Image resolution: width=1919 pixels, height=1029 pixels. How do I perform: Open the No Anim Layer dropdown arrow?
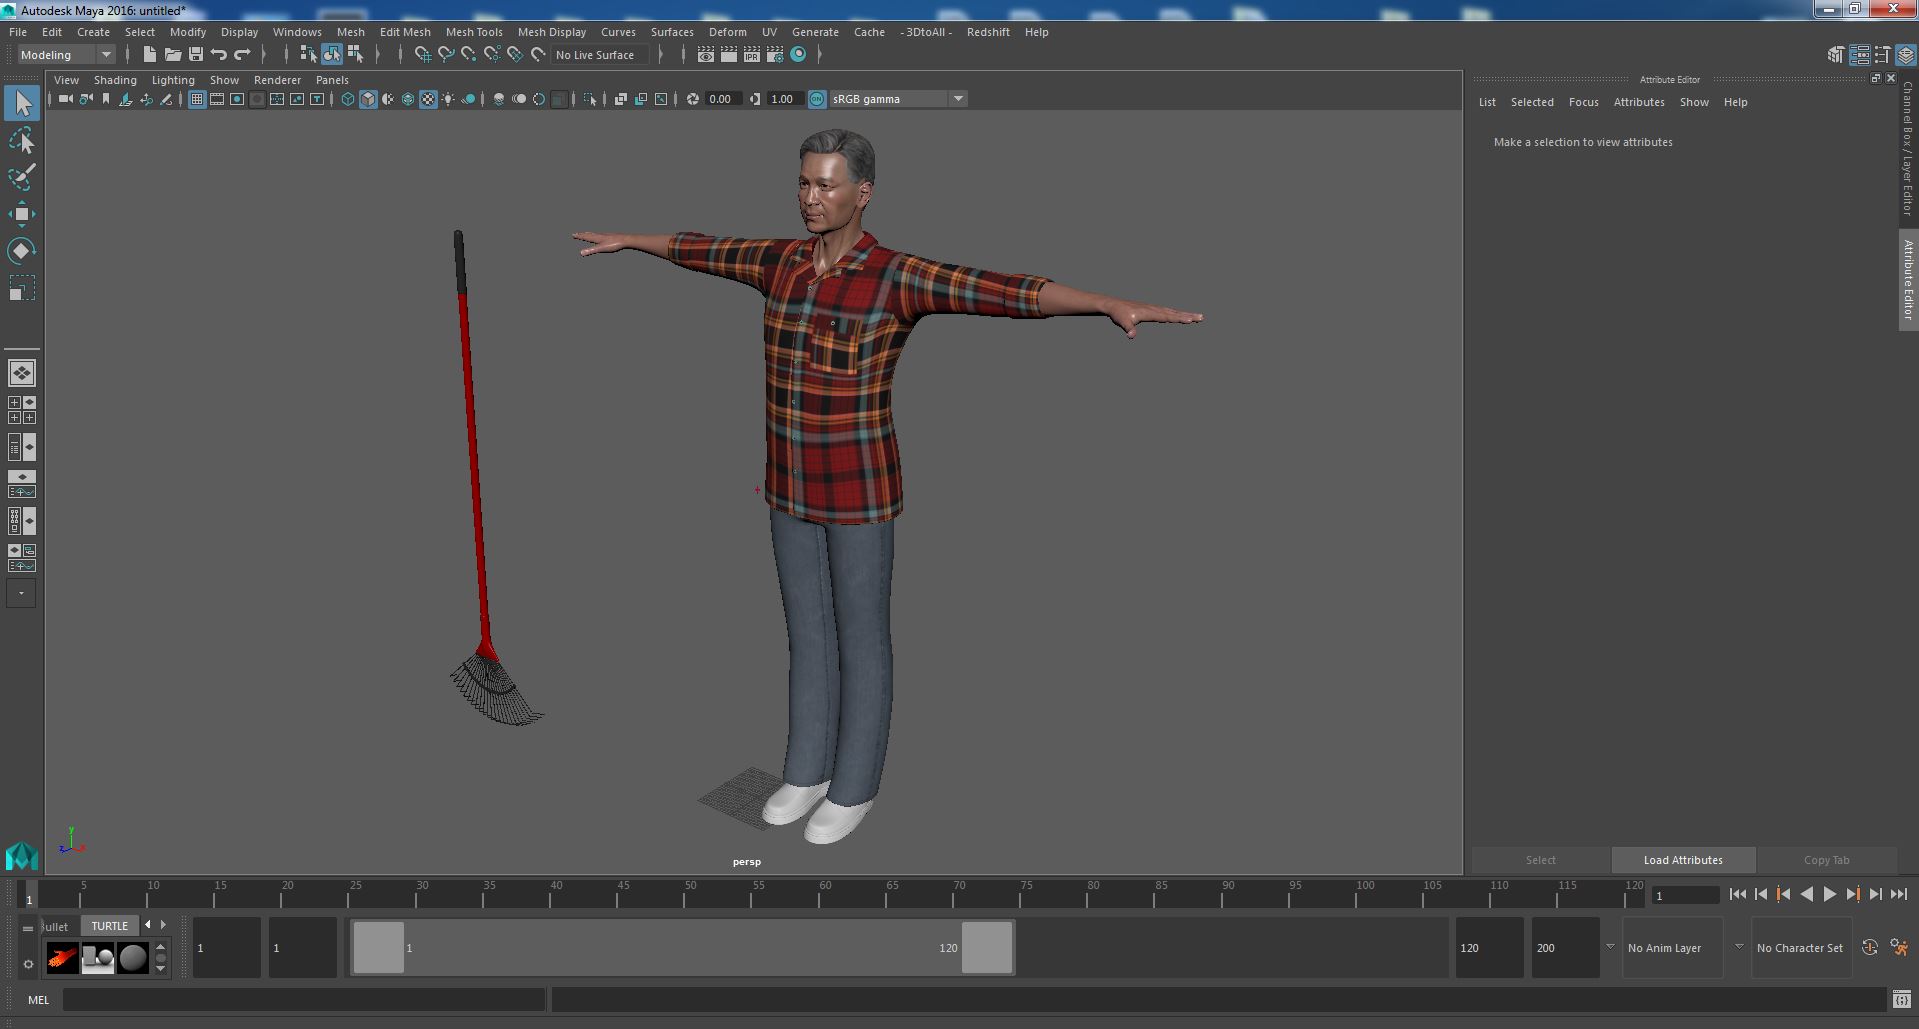pos(1610,947)
